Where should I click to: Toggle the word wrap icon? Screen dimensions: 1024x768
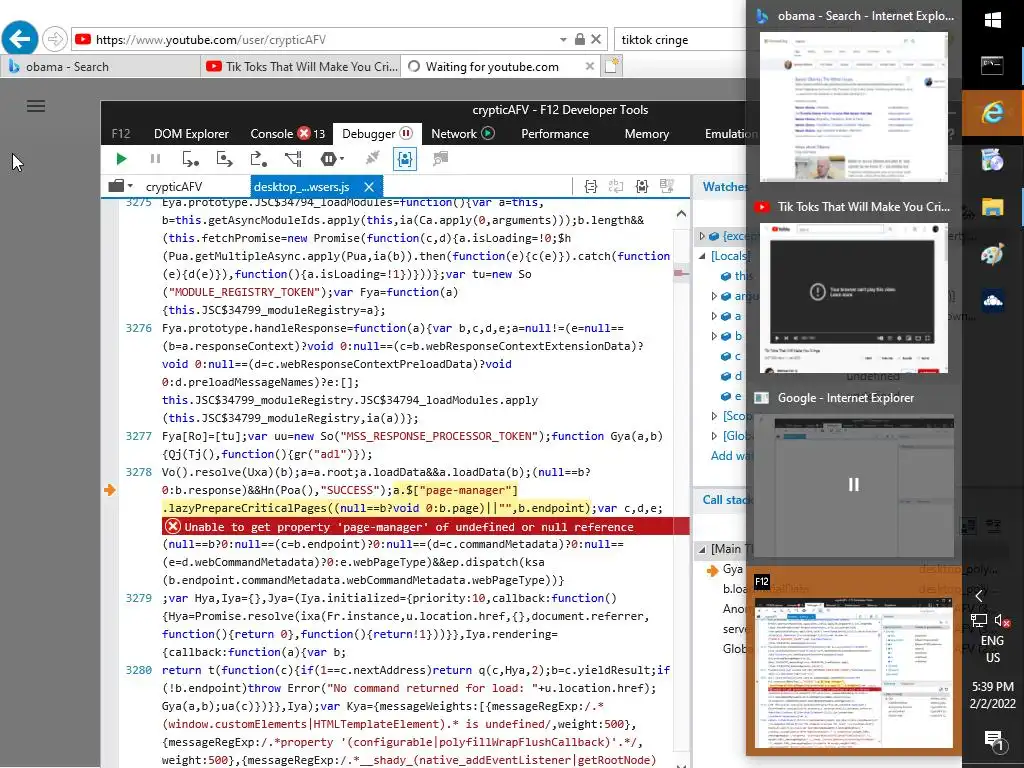tap(616, 187)
